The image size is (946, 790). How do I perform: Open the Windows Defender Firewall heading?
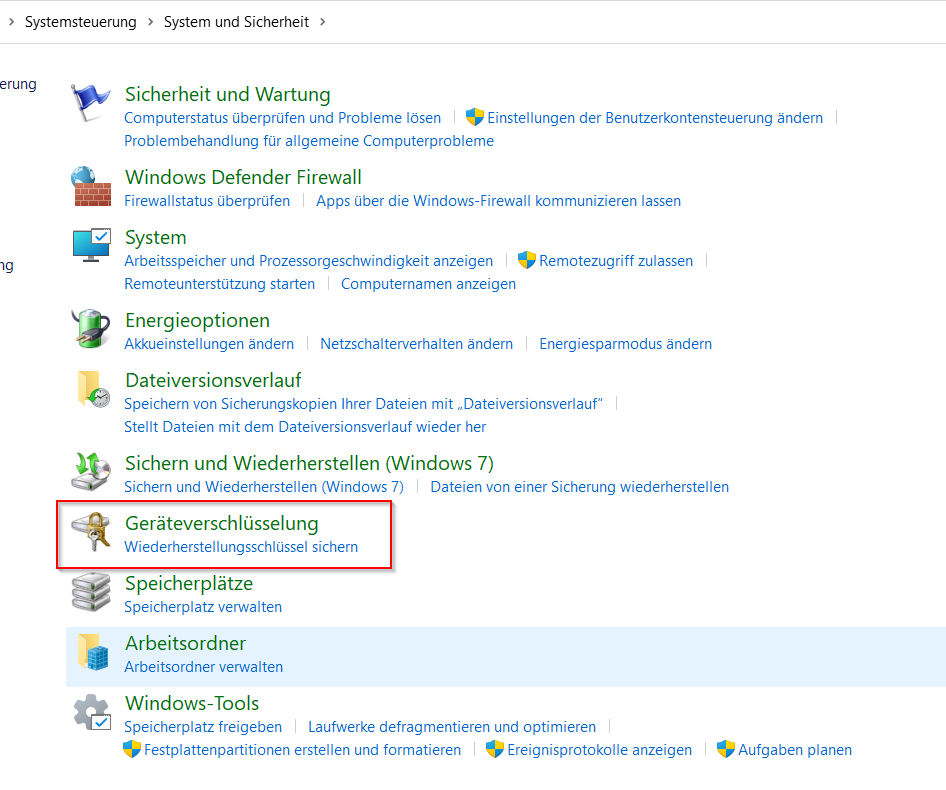(x=243, y=177)
